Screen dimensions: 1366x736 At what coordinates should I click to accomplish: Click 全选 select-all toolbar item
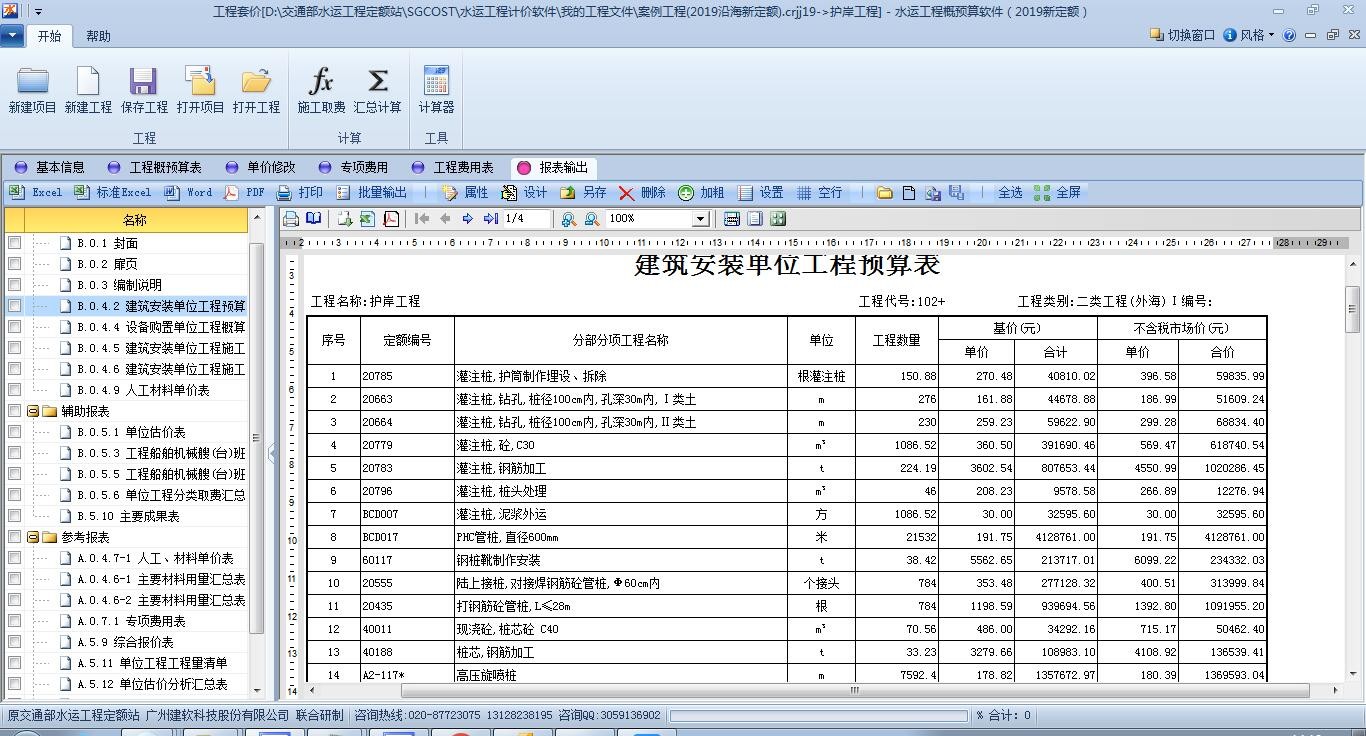coord(1010,192)
